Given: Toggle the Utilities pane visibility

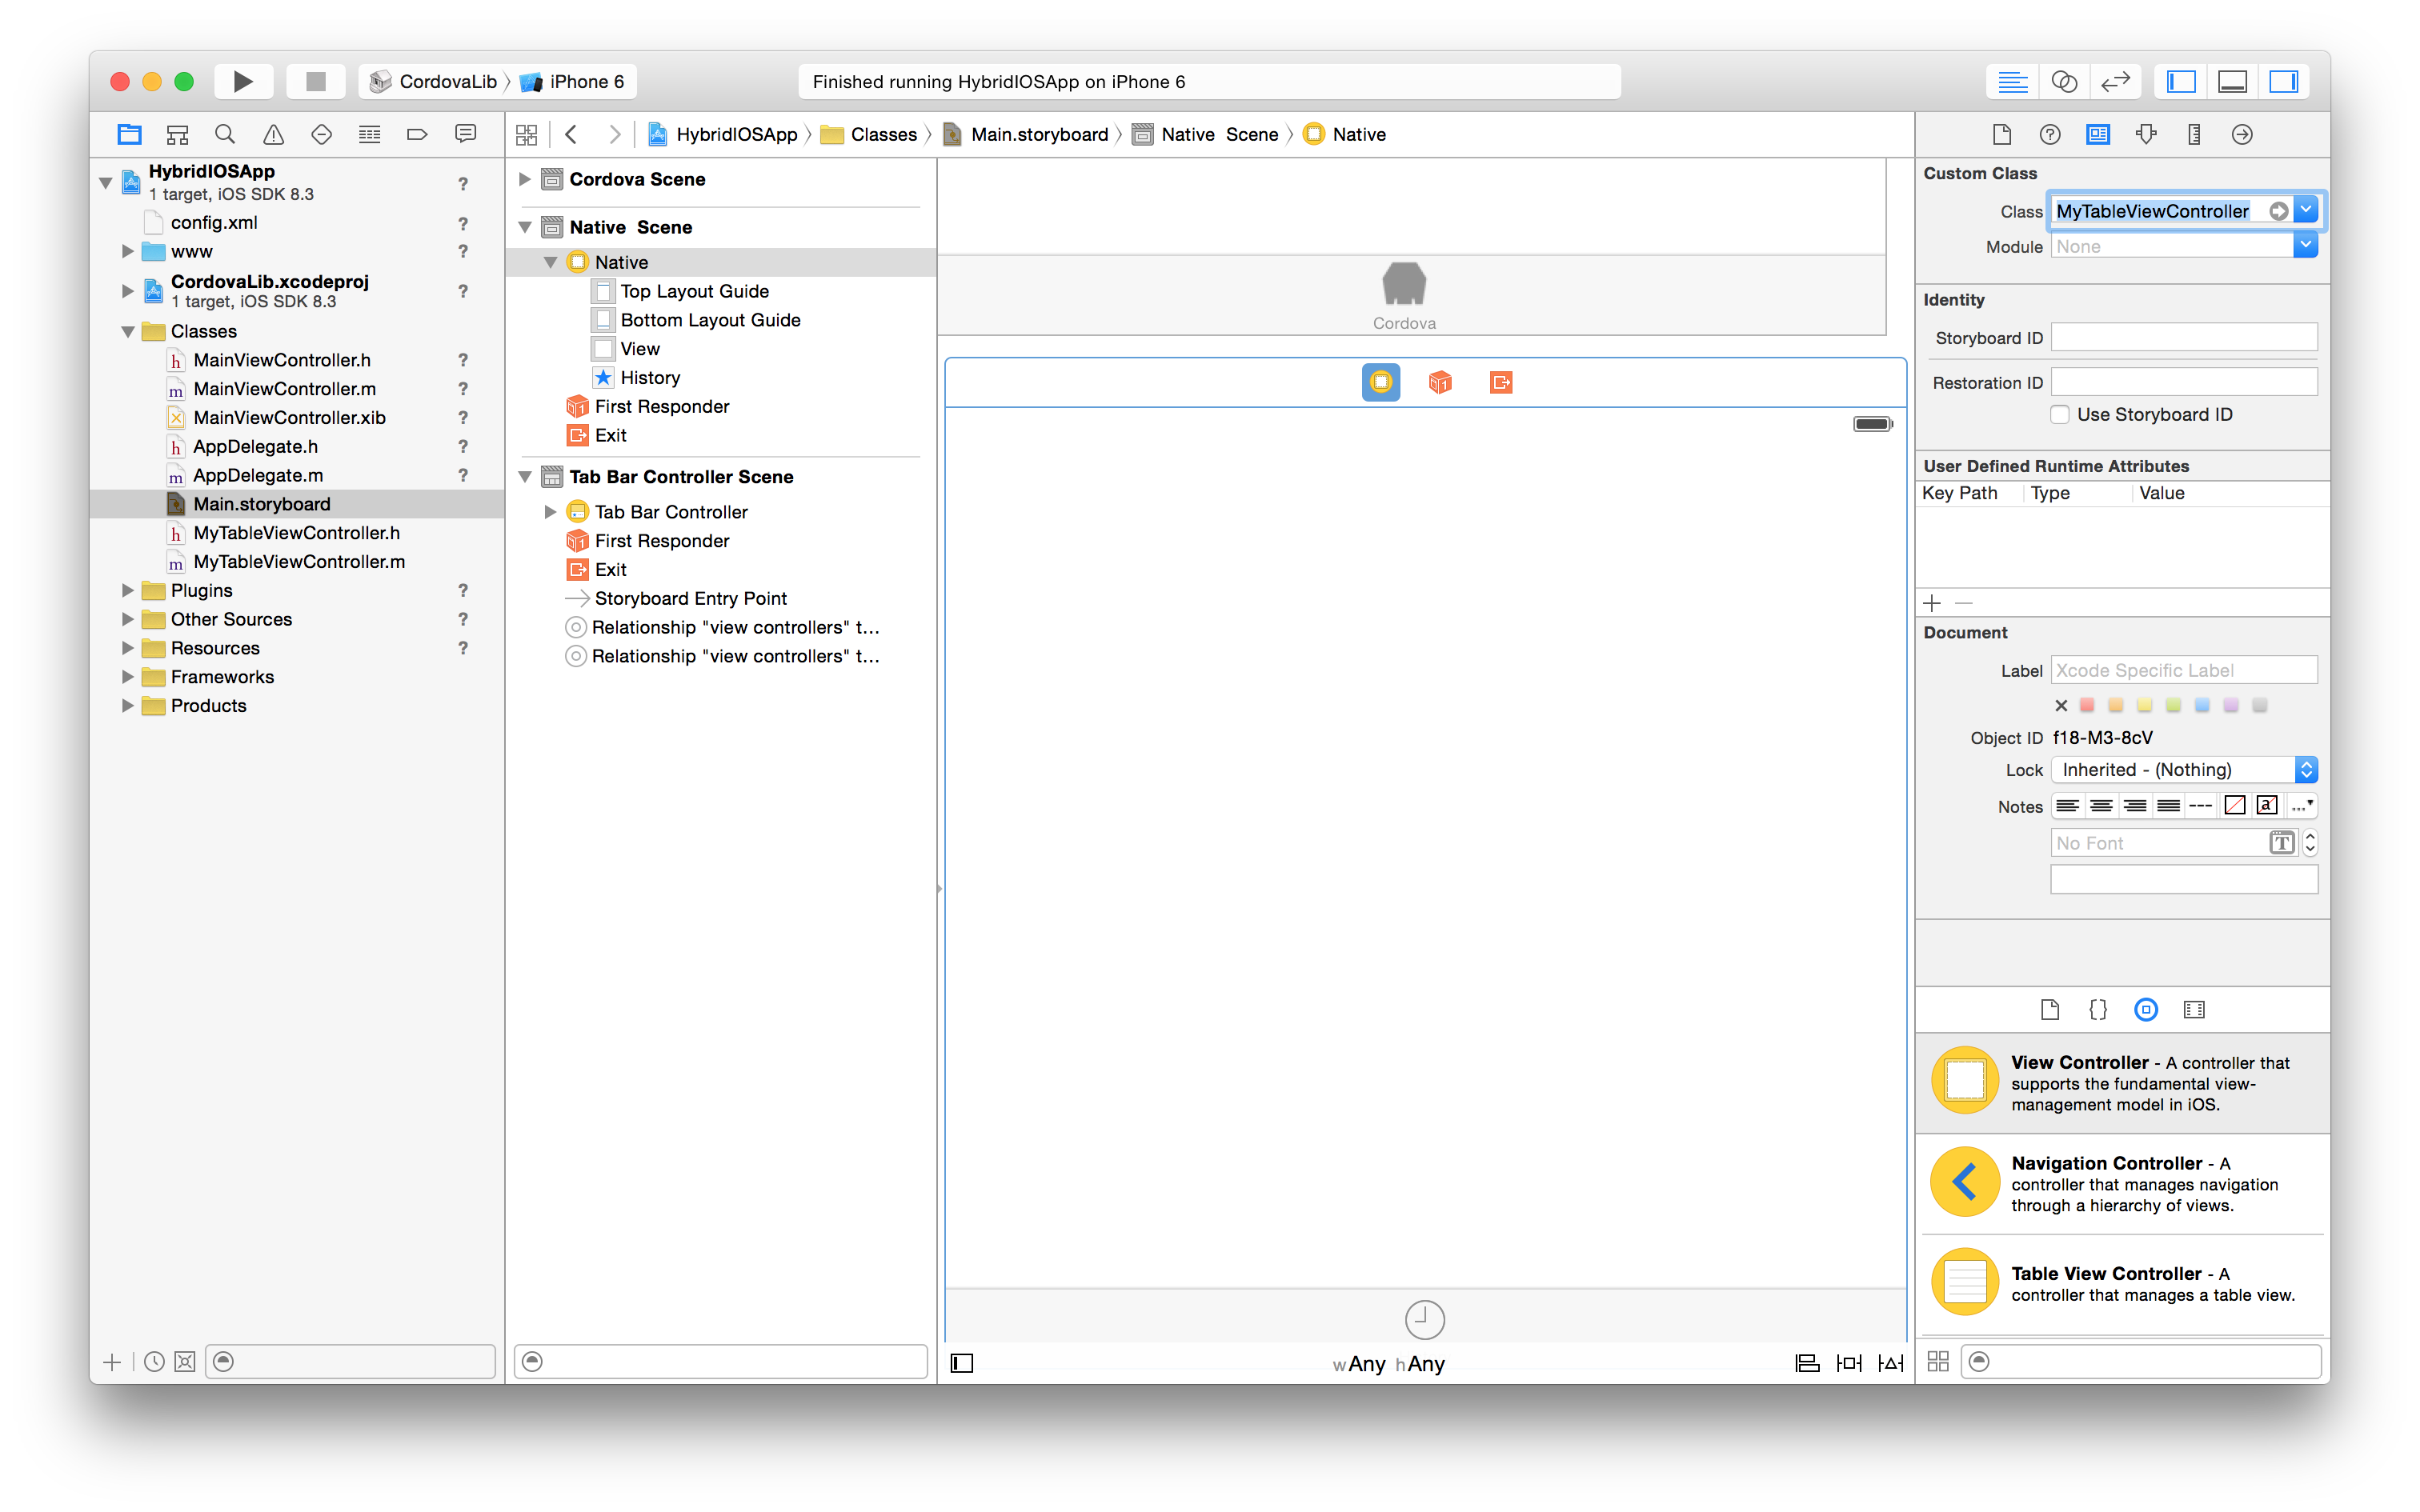Looking at the screenshot, I should coord(2284,81).
